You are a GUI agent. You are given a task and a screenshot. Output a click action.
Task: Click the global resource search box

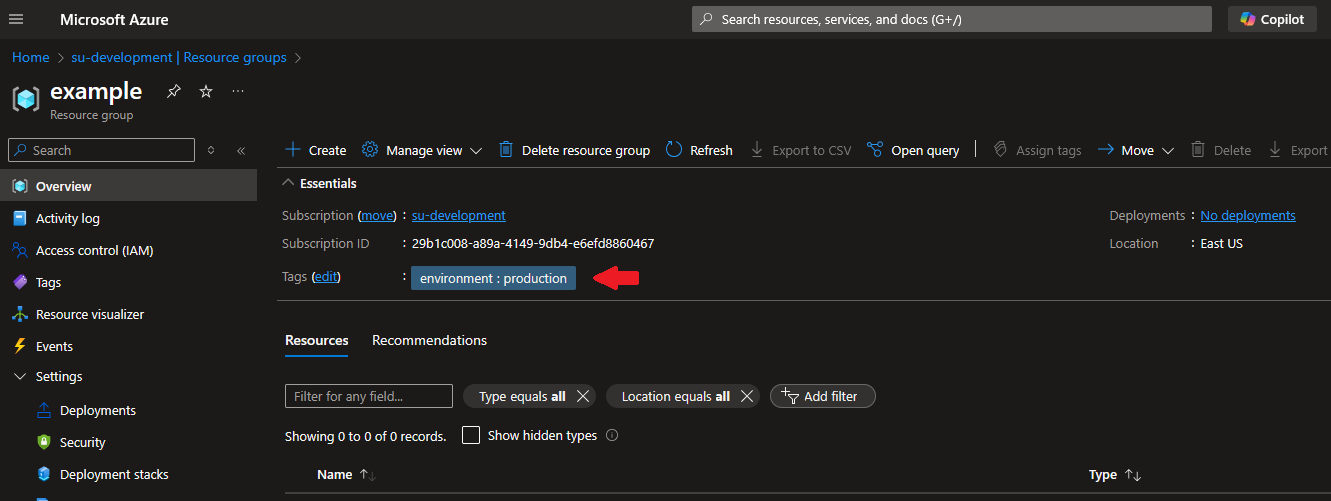click(x=952, y=19)
